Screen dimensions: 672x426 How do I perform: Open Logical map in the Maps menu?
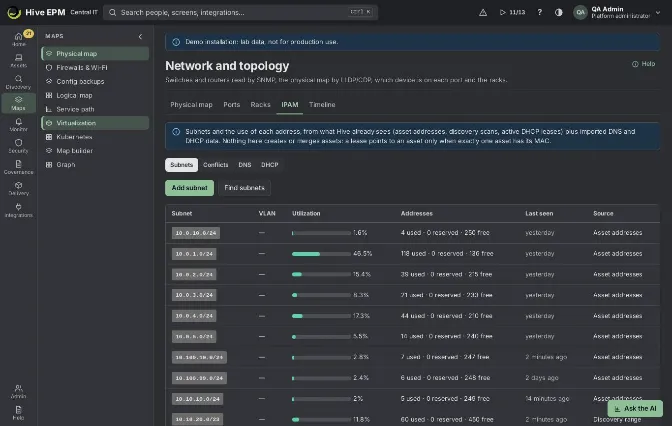95,95
